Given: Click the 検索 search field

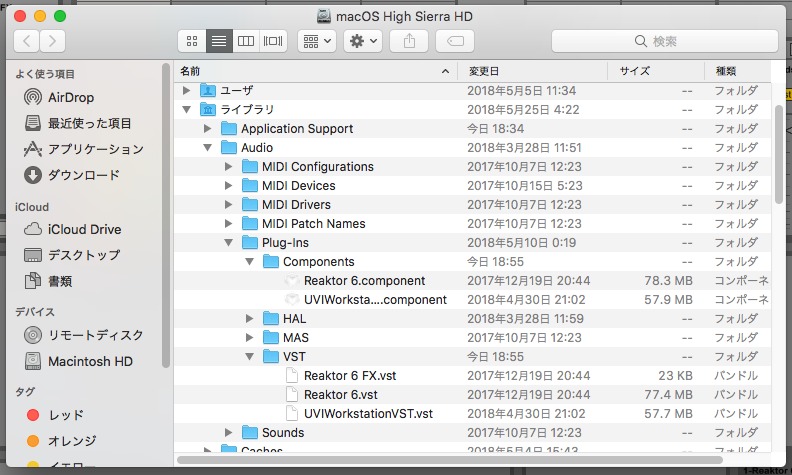Looking at the screenshot, I should tap(664, 41).
